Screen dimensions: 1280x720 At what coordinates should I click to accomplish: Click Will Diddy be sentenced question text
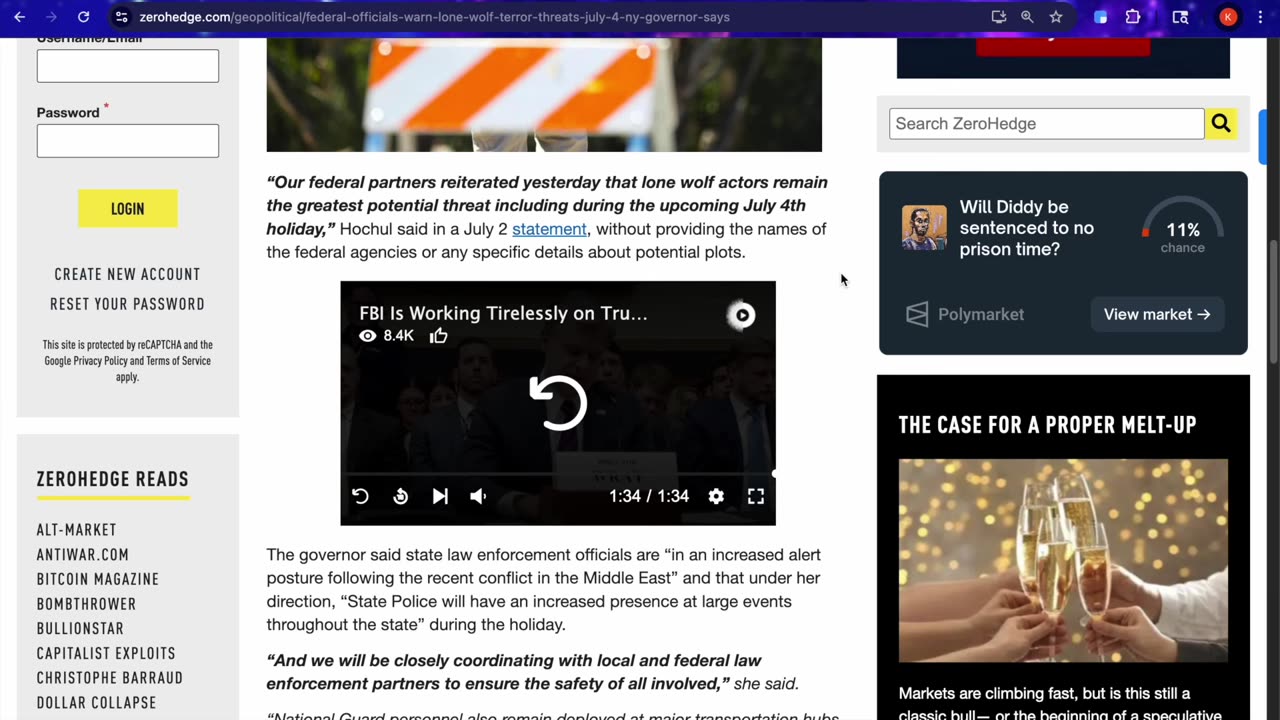(x=1026, y=228)
